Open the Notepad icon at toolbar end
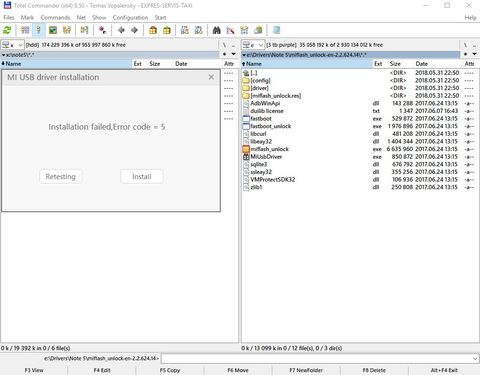This screenshot has height=375, width=480. tap(276, 30)
